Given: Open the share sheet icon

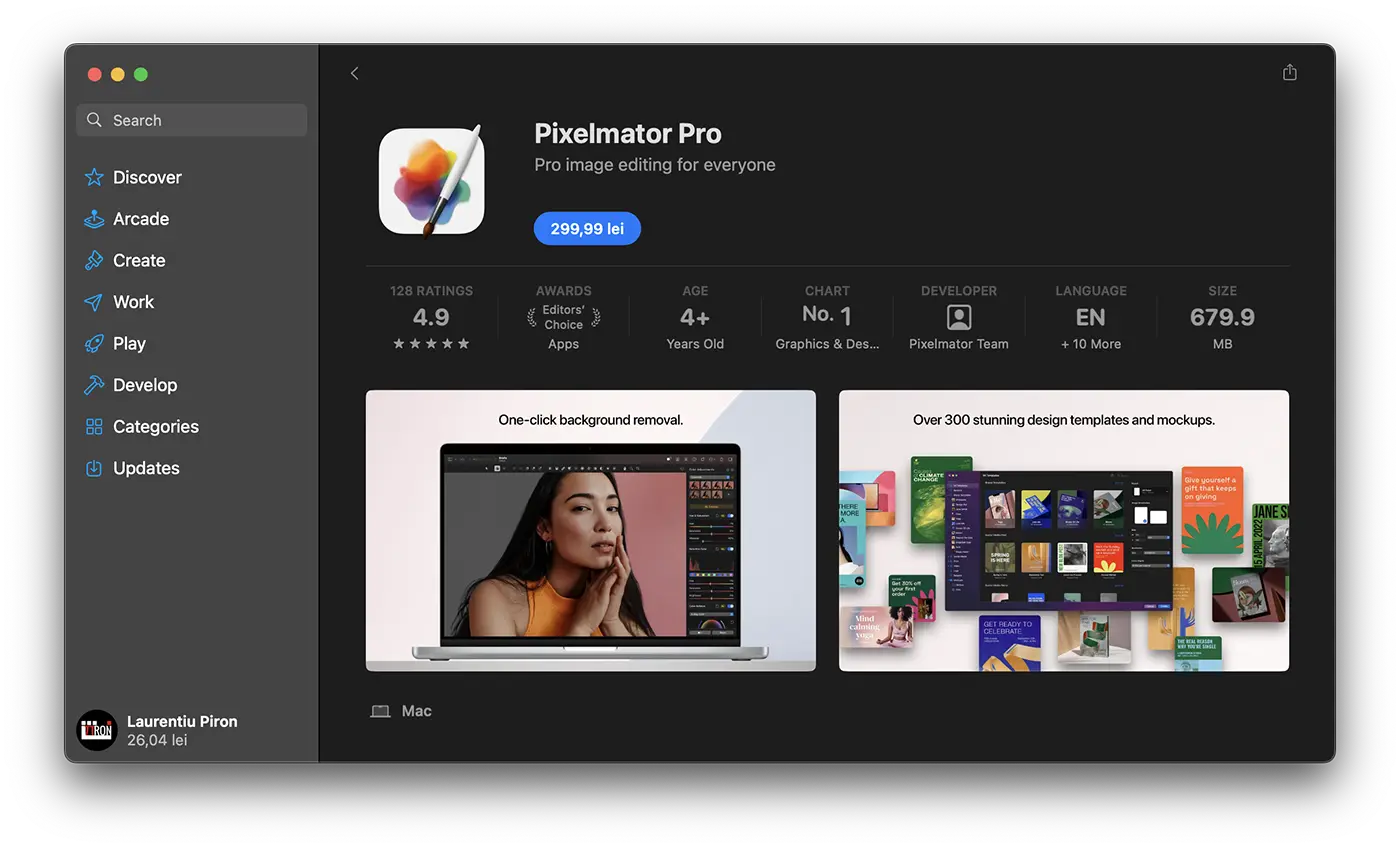Looking at the screenshot, I should tap(1290, 72).
